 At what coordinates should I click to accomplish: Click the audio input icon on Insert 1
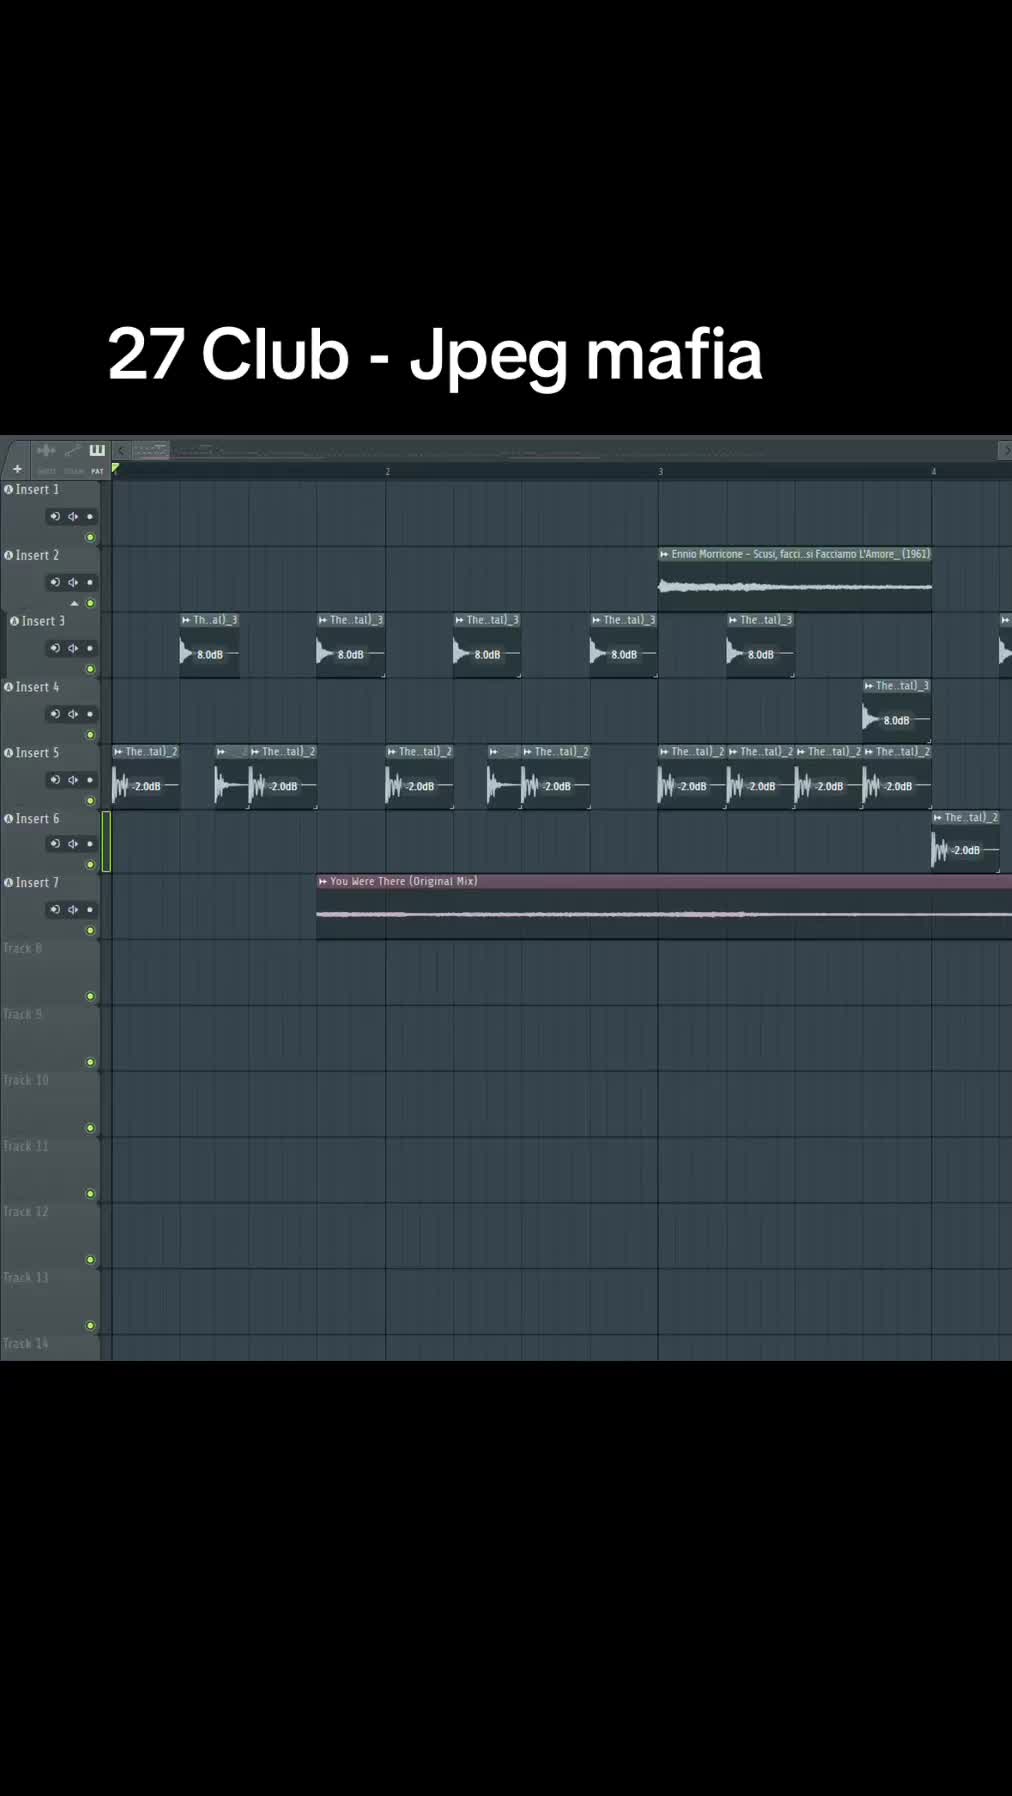point(55,517)
